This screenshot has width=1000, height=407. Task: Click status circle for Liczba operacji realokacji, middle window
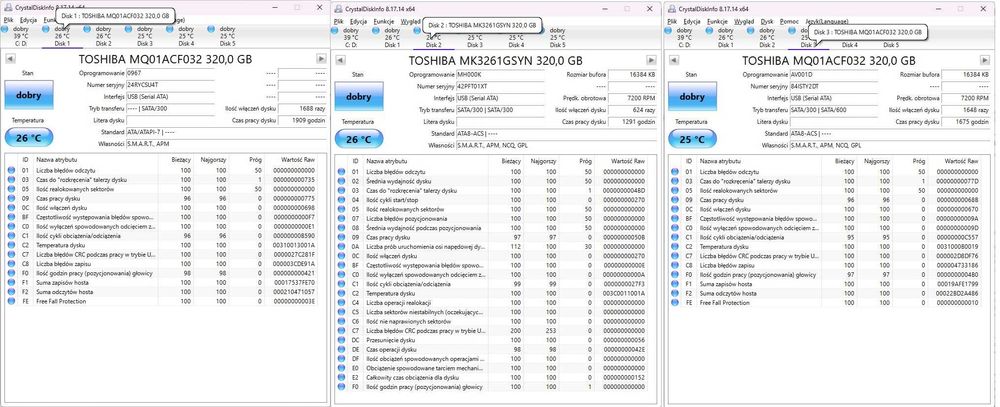(341, 302)
